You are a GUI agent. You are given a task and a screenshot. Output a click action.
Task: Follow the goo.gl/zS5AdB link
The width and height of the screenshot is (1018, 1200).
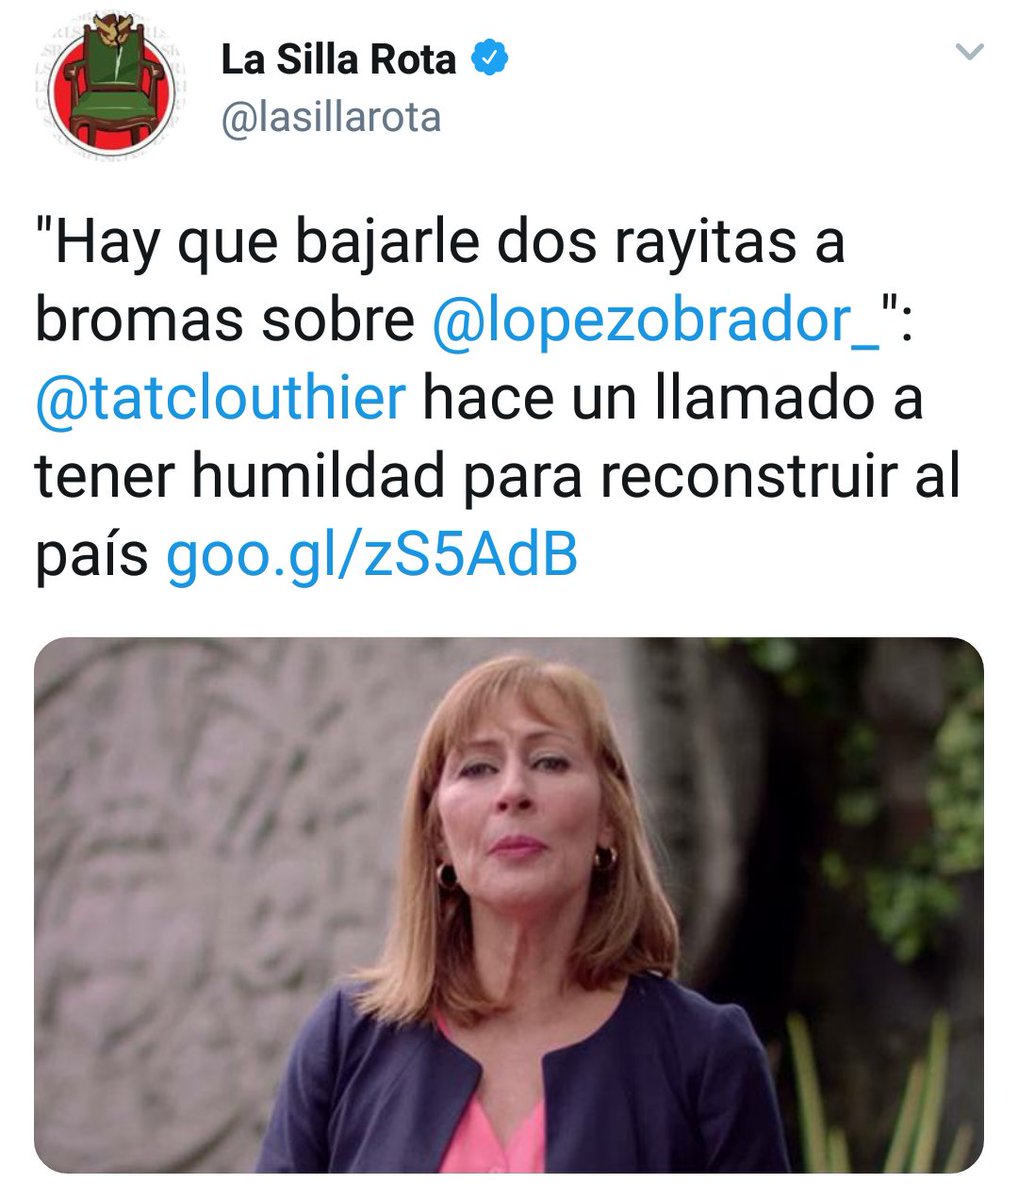tap(372, 555)
